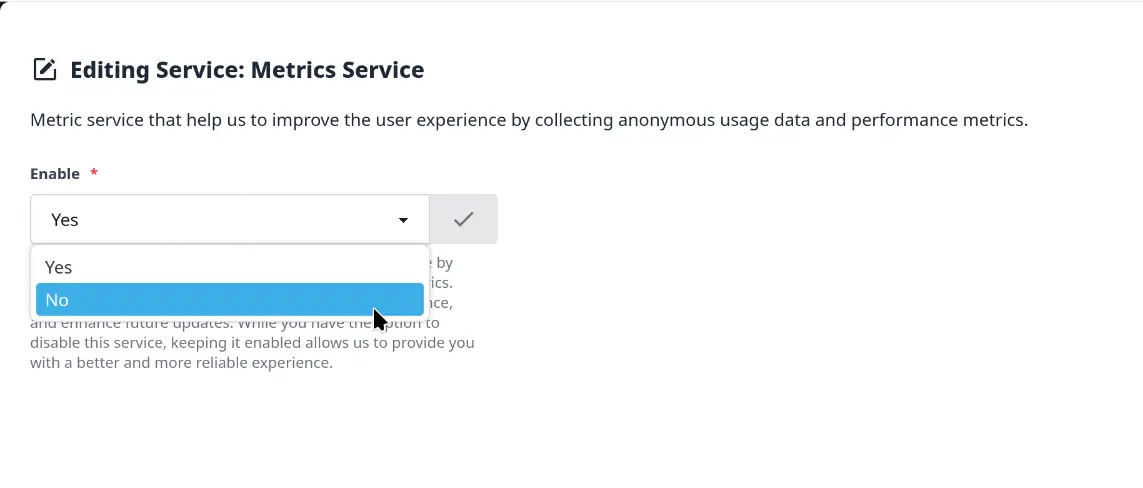Screen dimensions: 1143x488
Task: Click the words Metrics Service in the title
Action: (338, 70)
